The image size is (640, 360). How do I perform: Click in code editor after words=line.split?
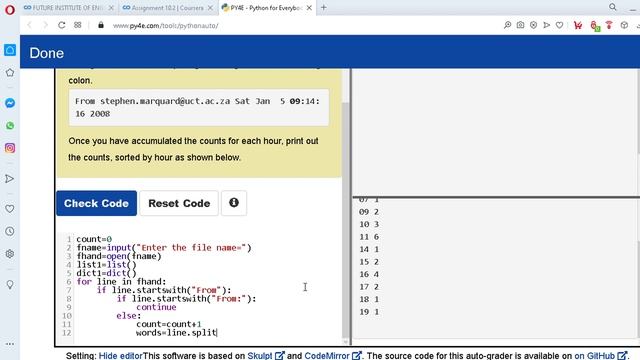(218, 333)
